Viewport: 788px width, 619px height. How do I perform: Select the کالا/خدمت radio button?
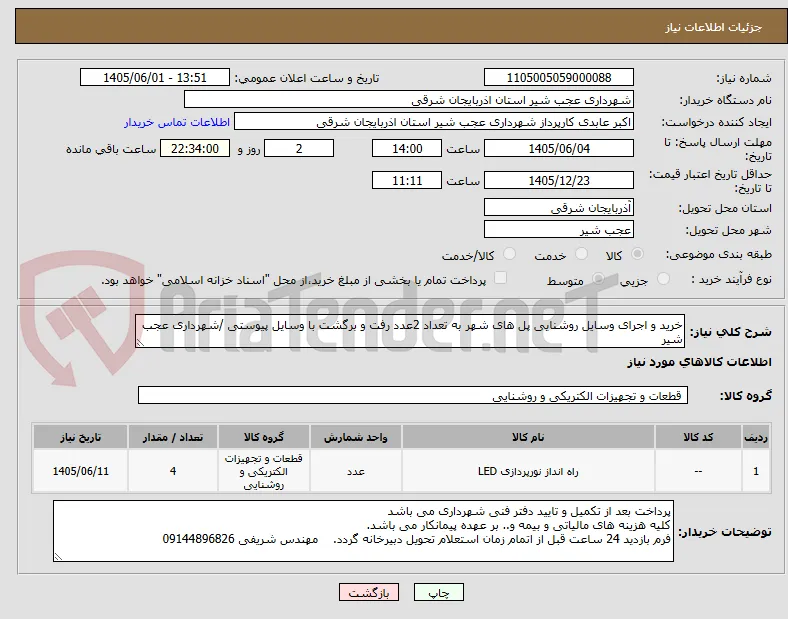click(x=510, y=254)
